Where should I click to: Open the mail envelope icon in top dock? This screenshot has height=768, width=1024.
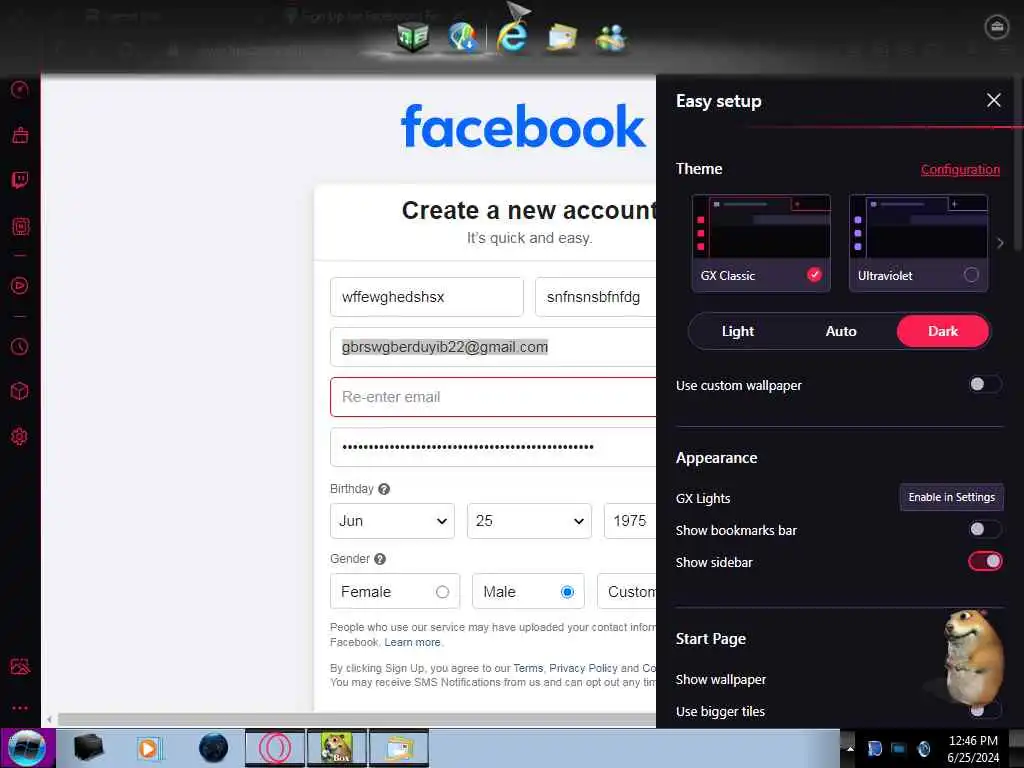click(x=562, y=37)
